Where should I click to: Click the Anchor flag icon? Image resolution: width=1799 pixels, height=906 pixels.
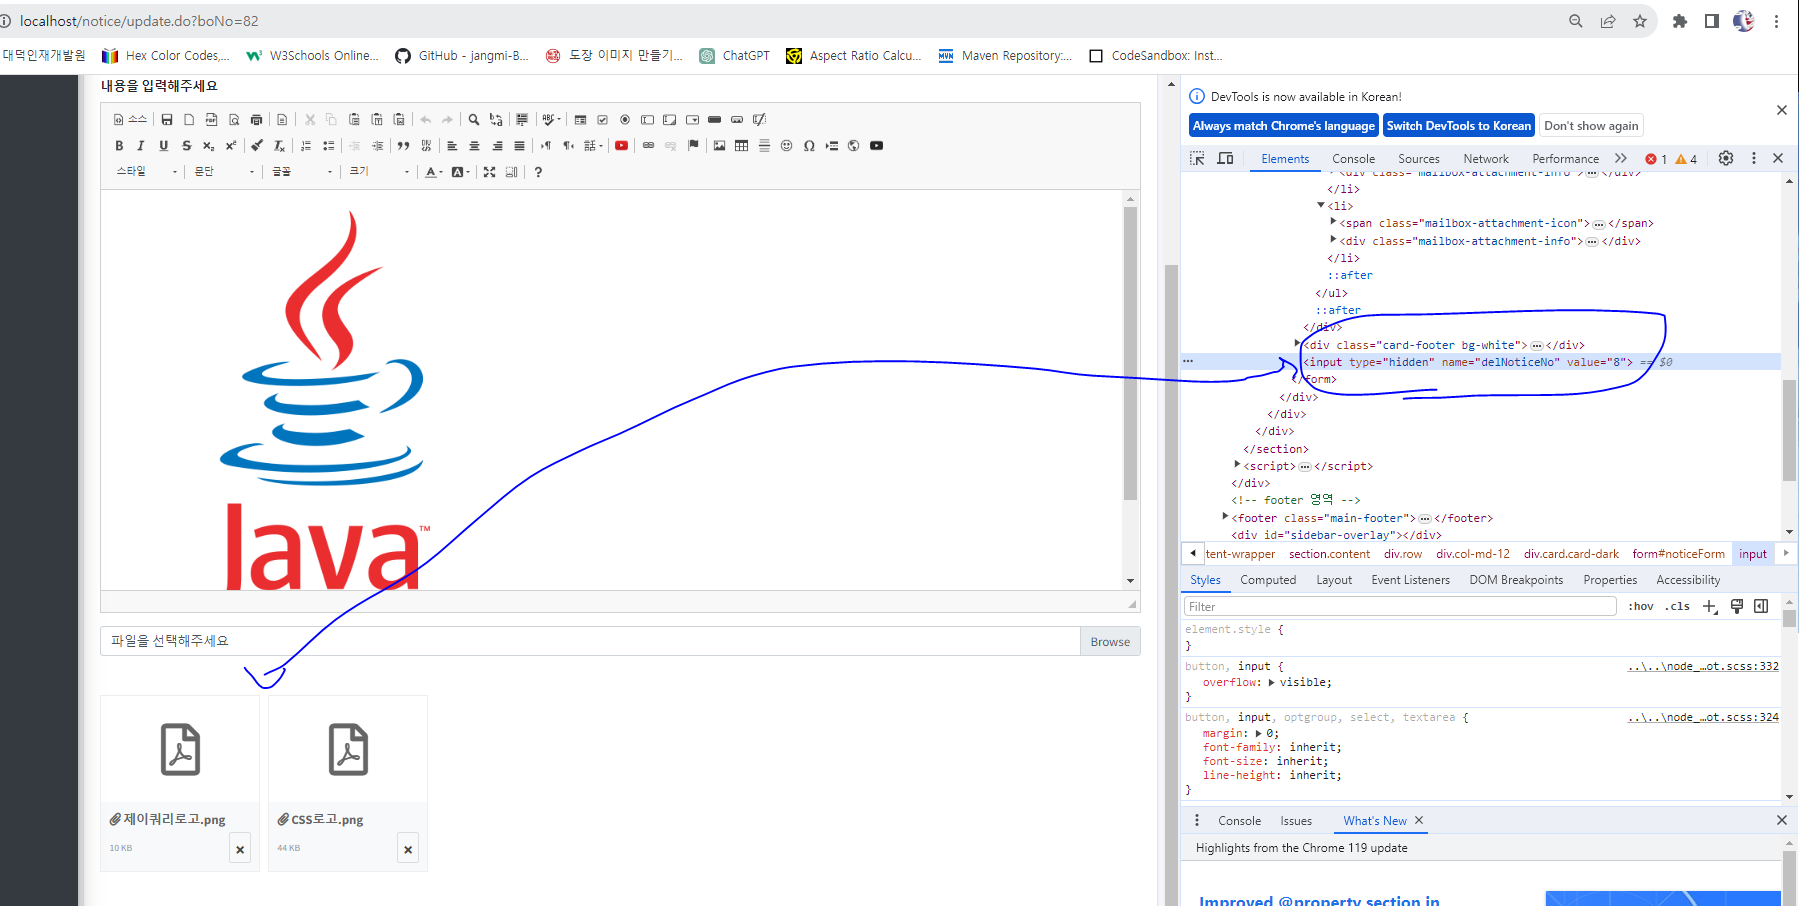(x=693, y=146)
